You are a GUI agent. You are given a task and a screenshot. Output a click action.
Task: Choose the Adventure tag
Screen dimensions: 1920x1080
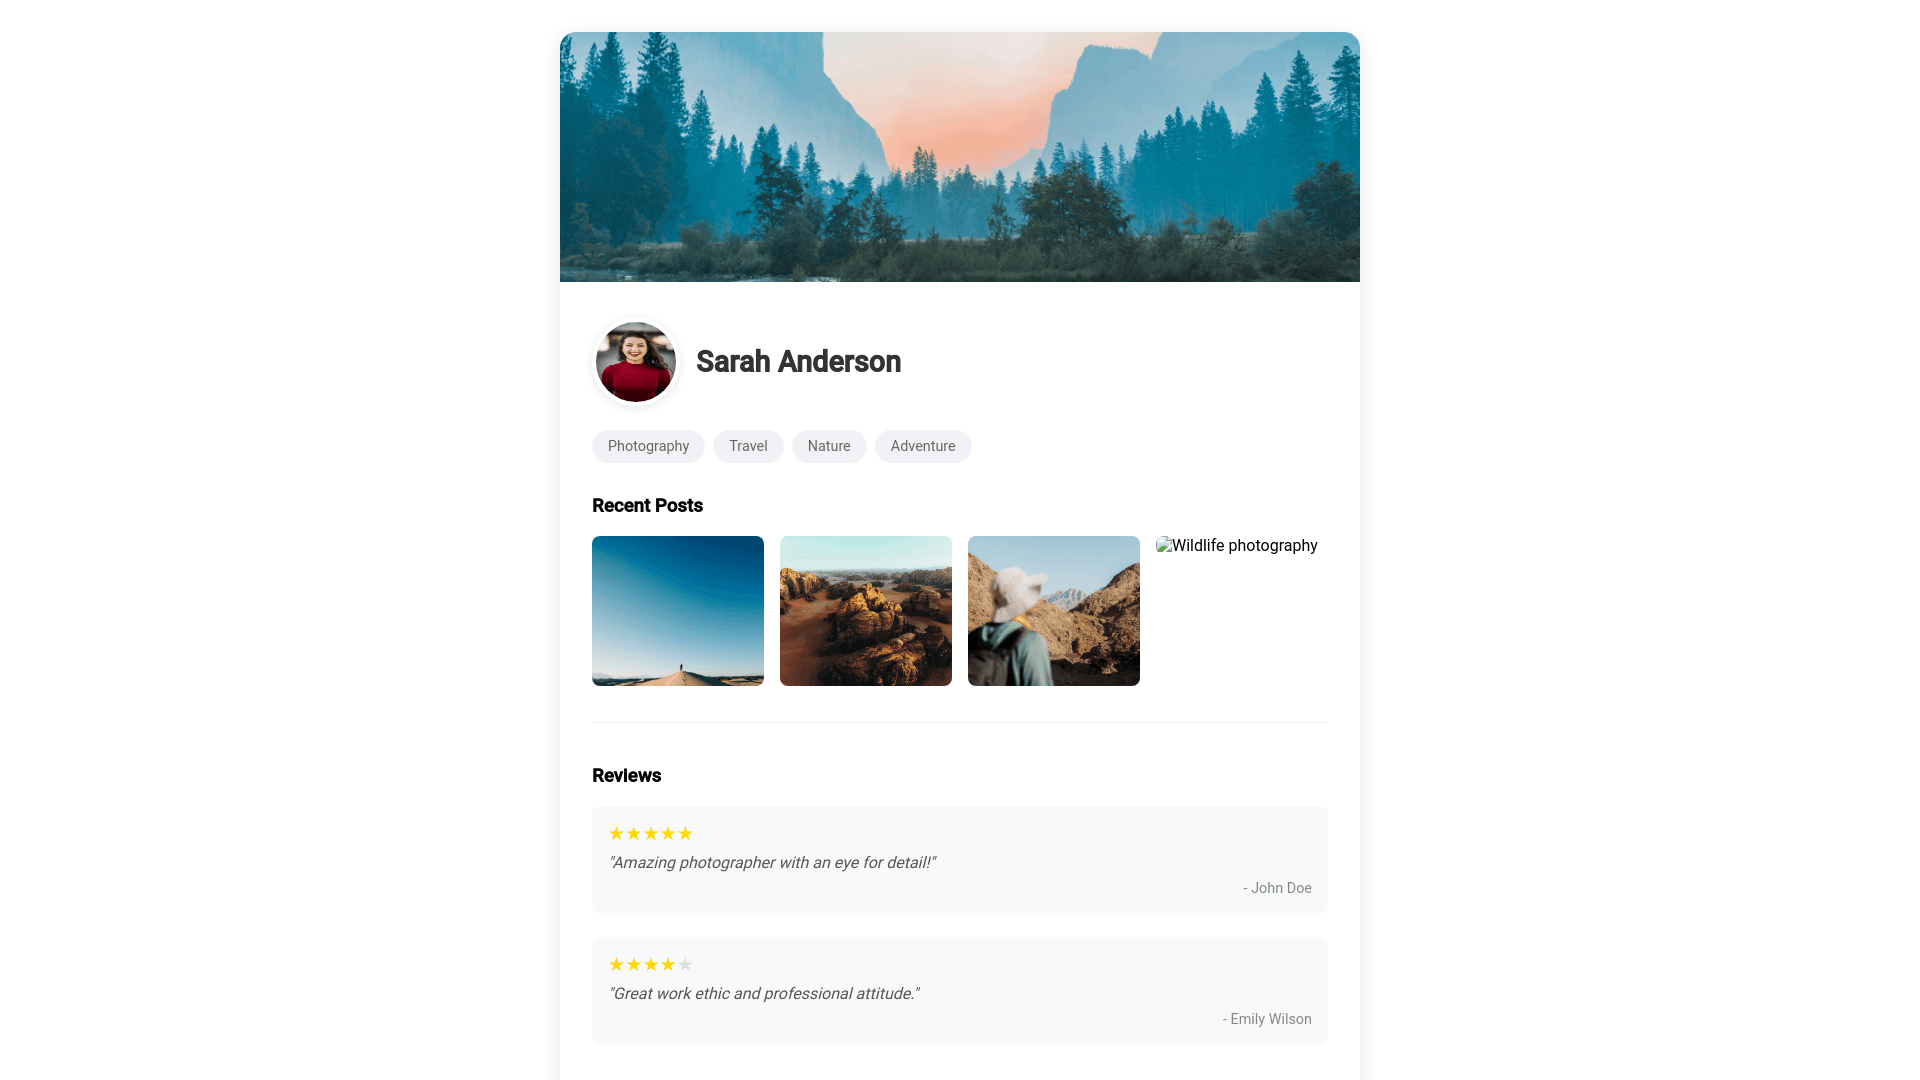(x=923, y=446)
